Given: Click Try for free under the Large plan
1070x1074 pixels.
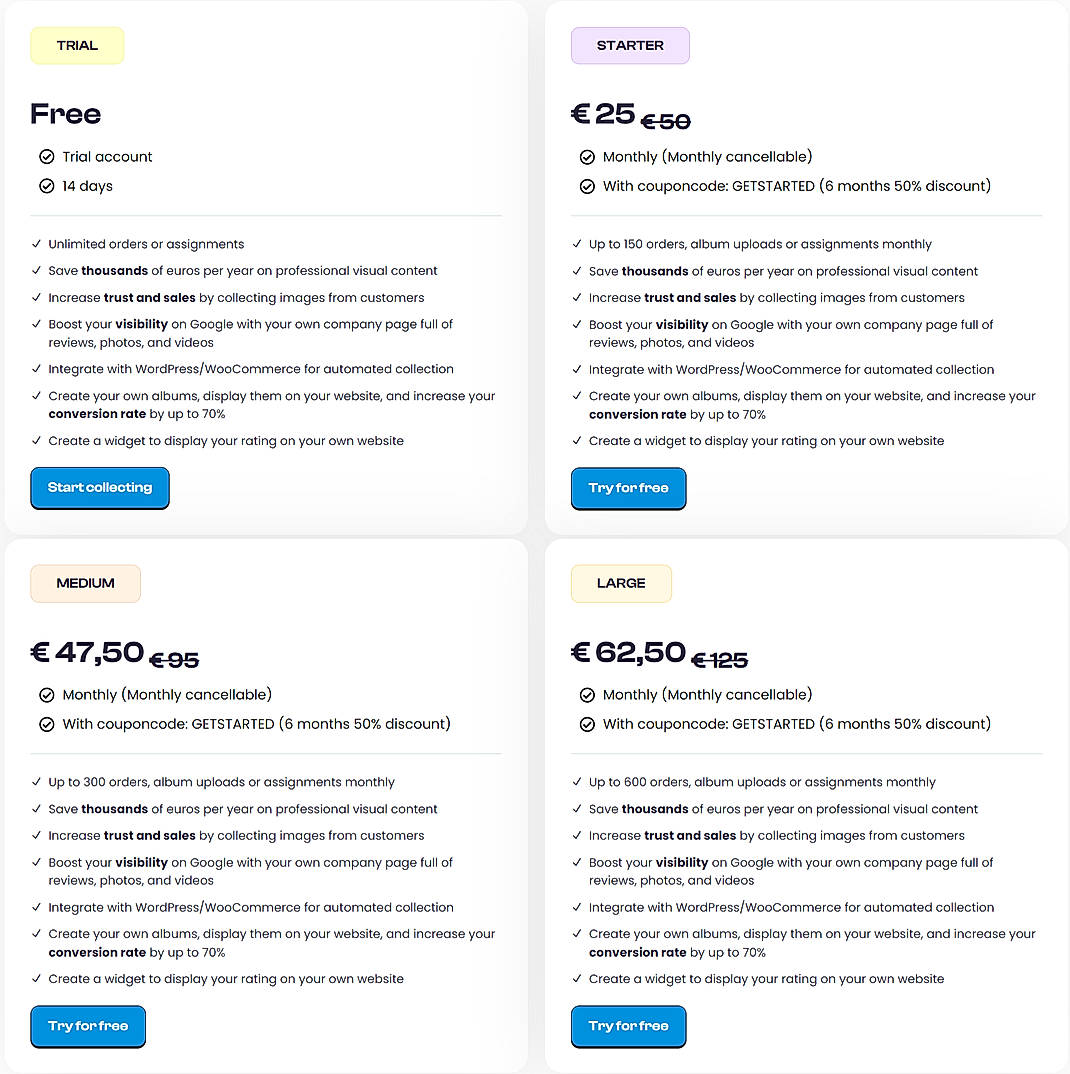Looking at the screenshot, I should [628, 1026].
